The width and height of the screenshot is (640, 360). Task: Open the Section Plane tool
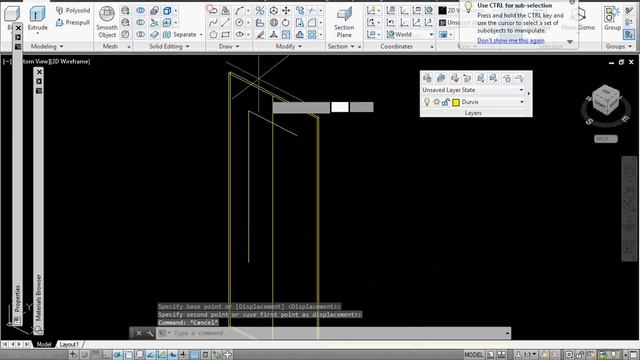344,22
